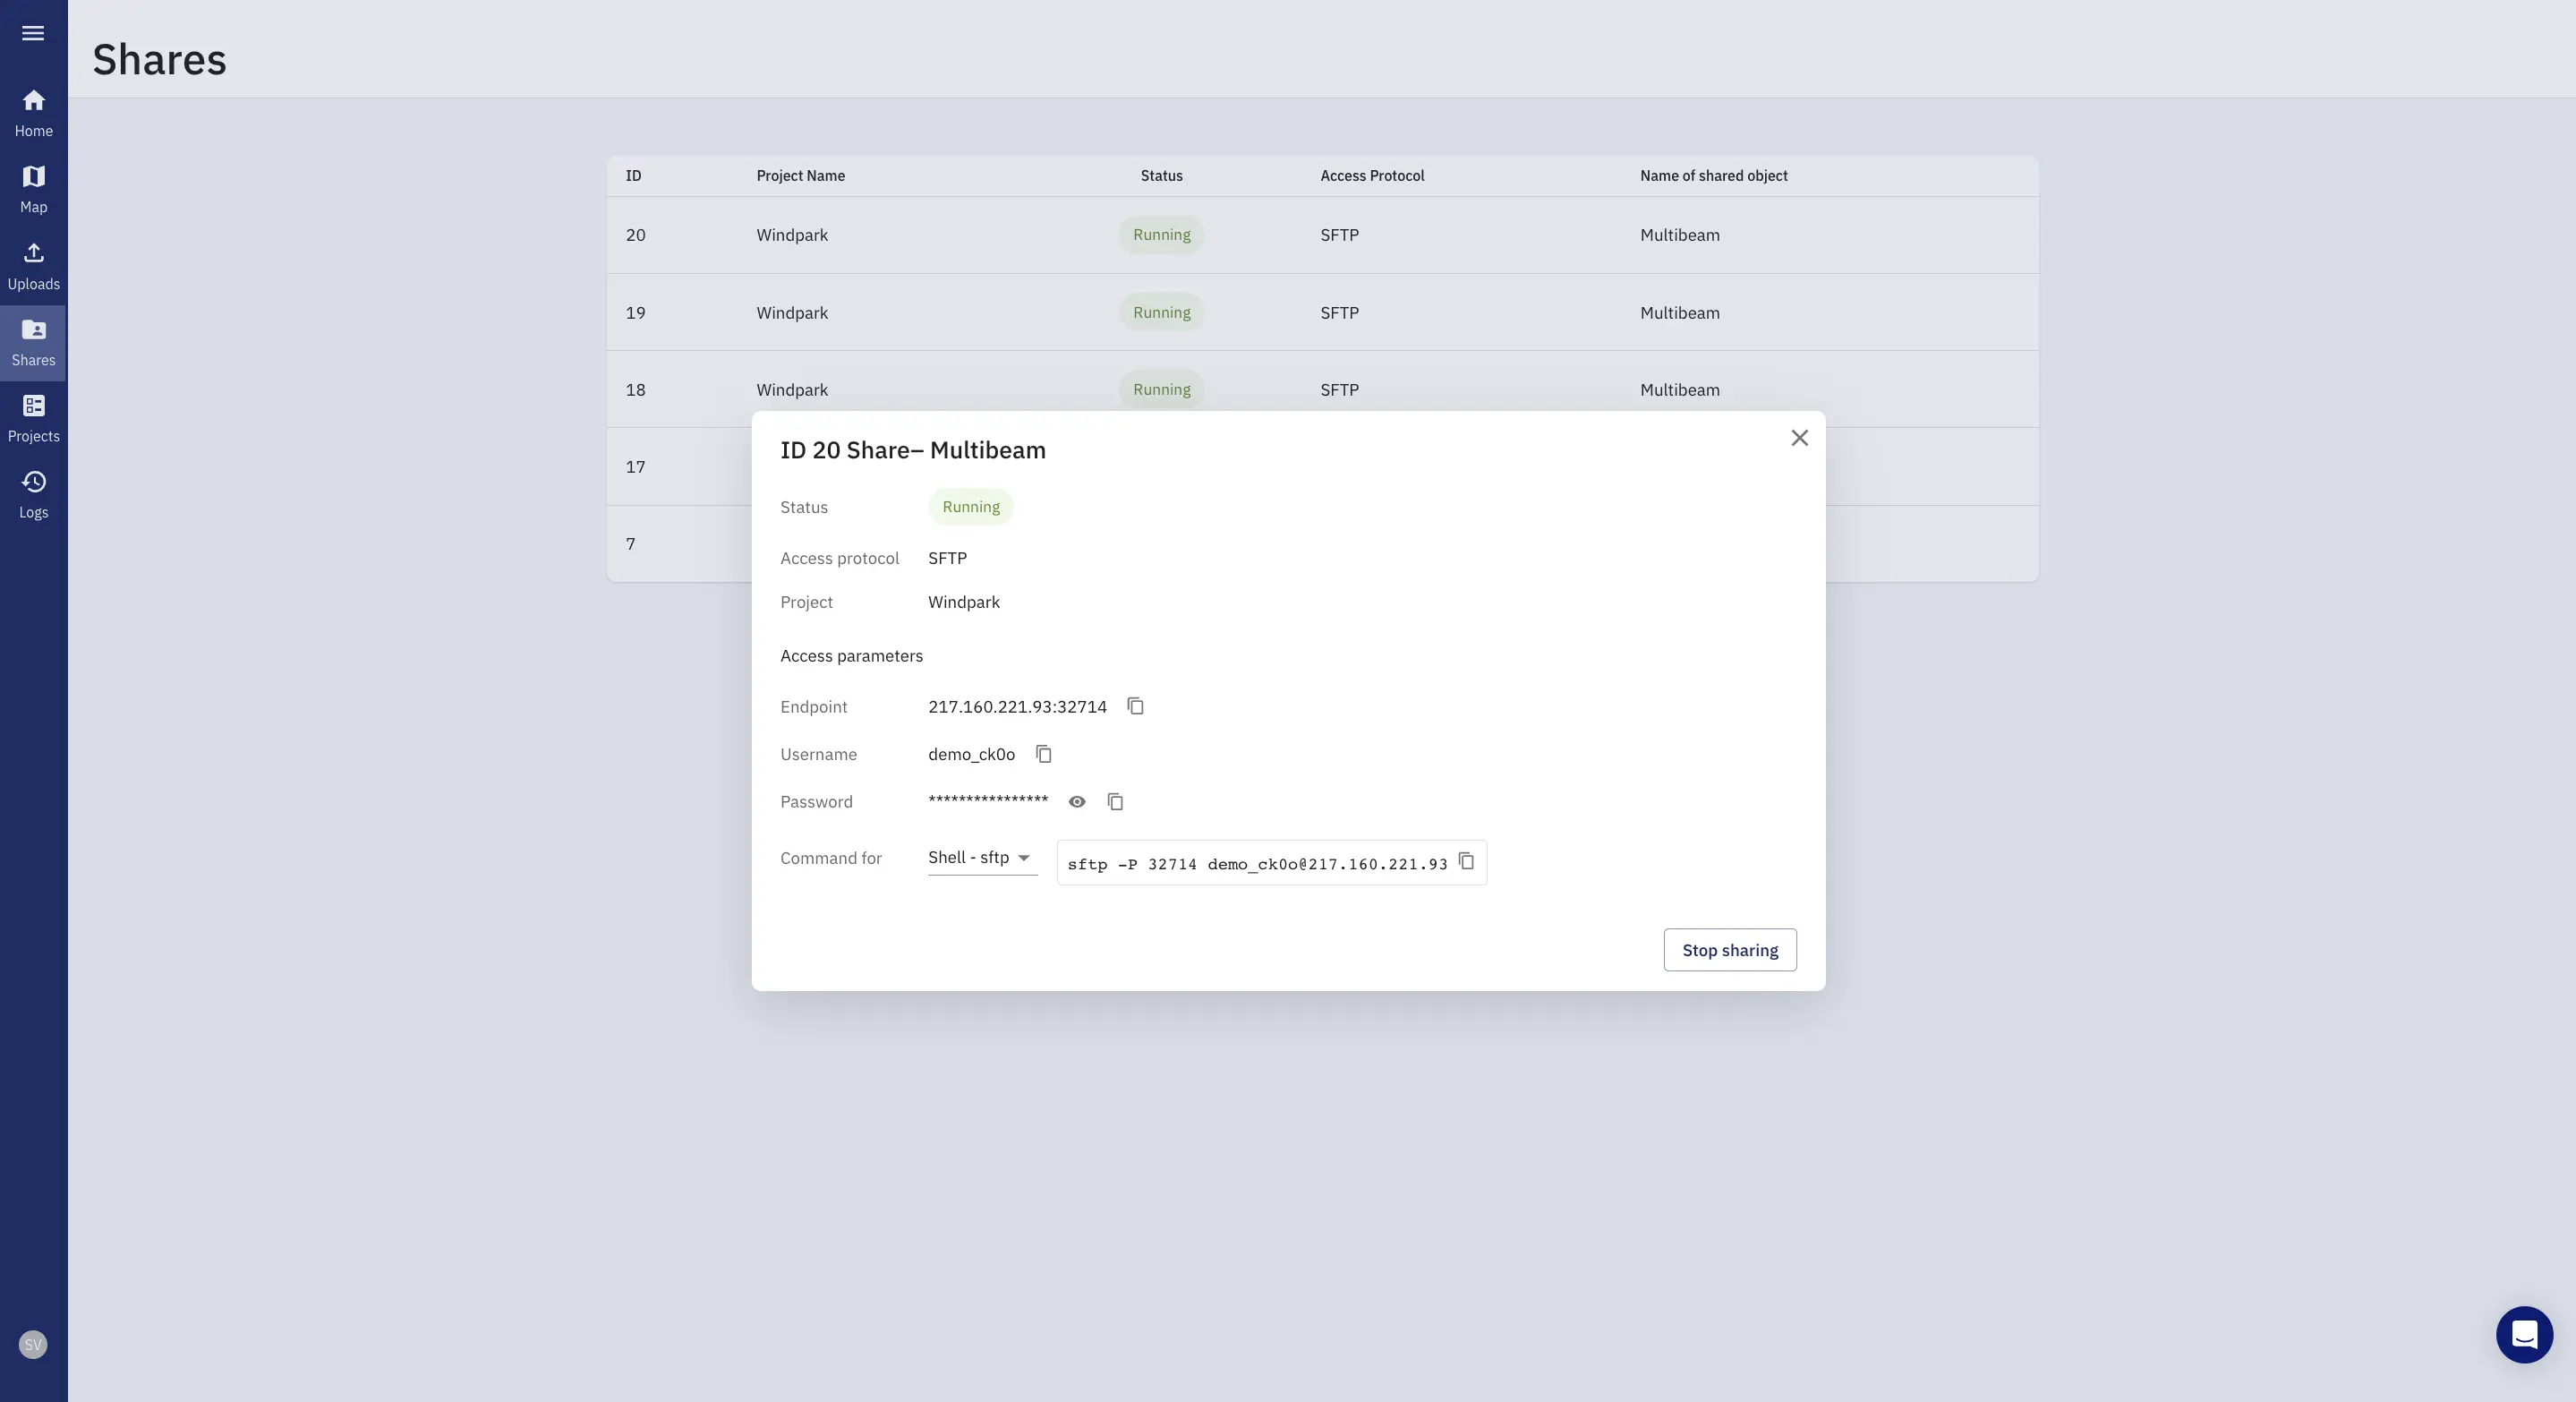Copy the endpoint 217.160.221.93:32714

tap(1135, 706)
